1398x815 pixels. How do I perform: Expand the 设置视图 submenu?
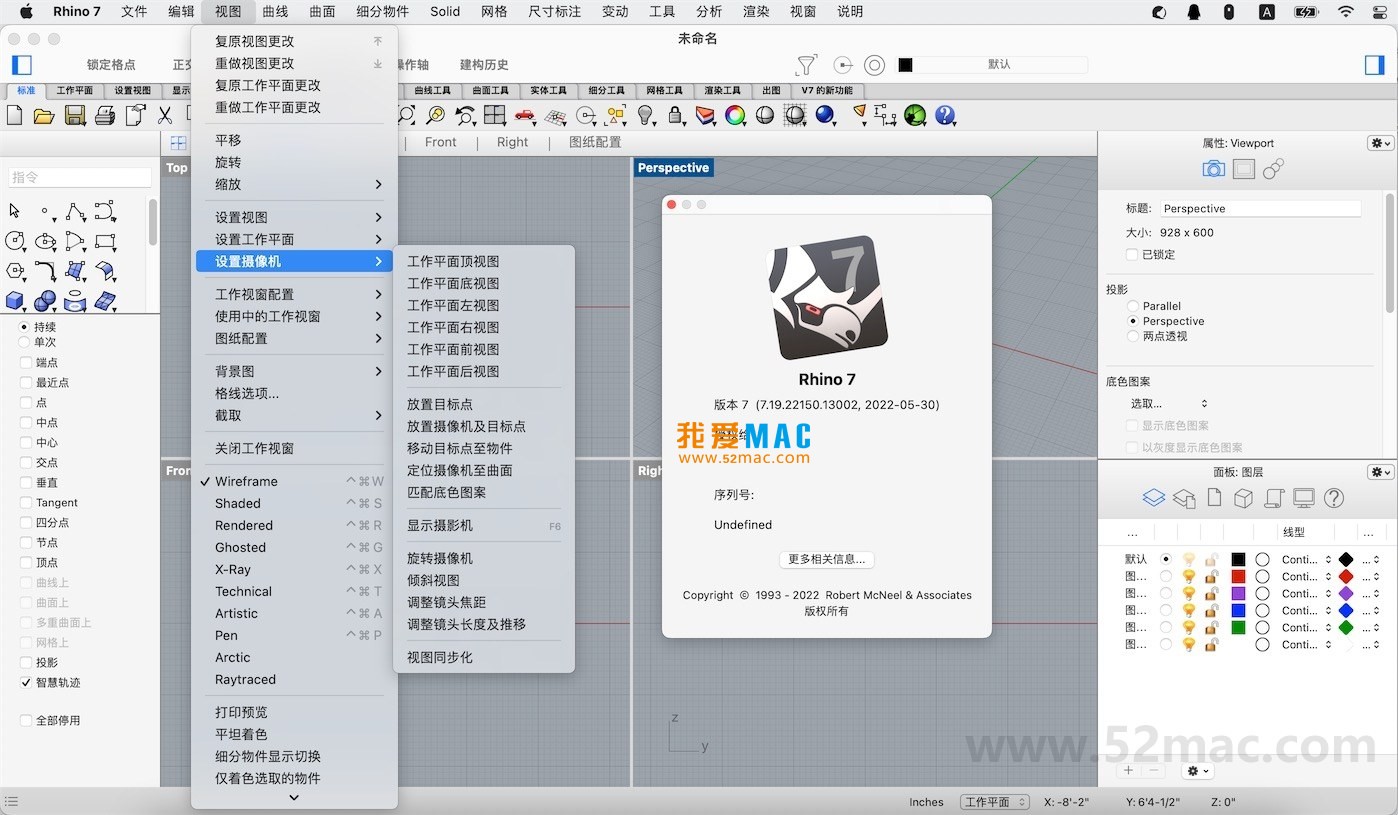click(x=240, y=216)
